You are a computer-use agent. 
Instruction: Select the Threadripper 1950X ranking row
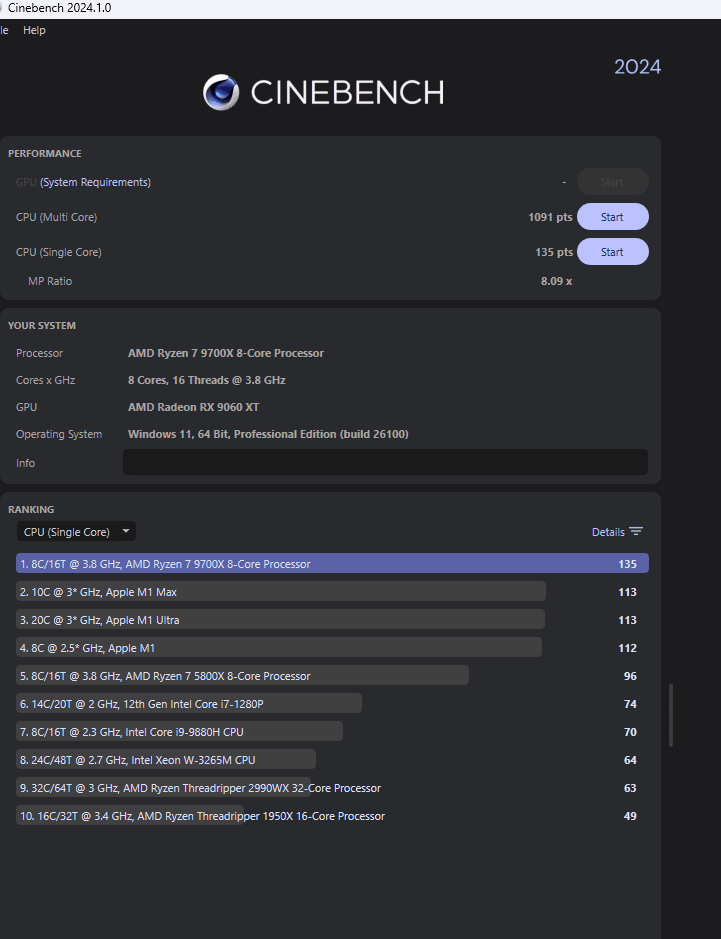332,816
